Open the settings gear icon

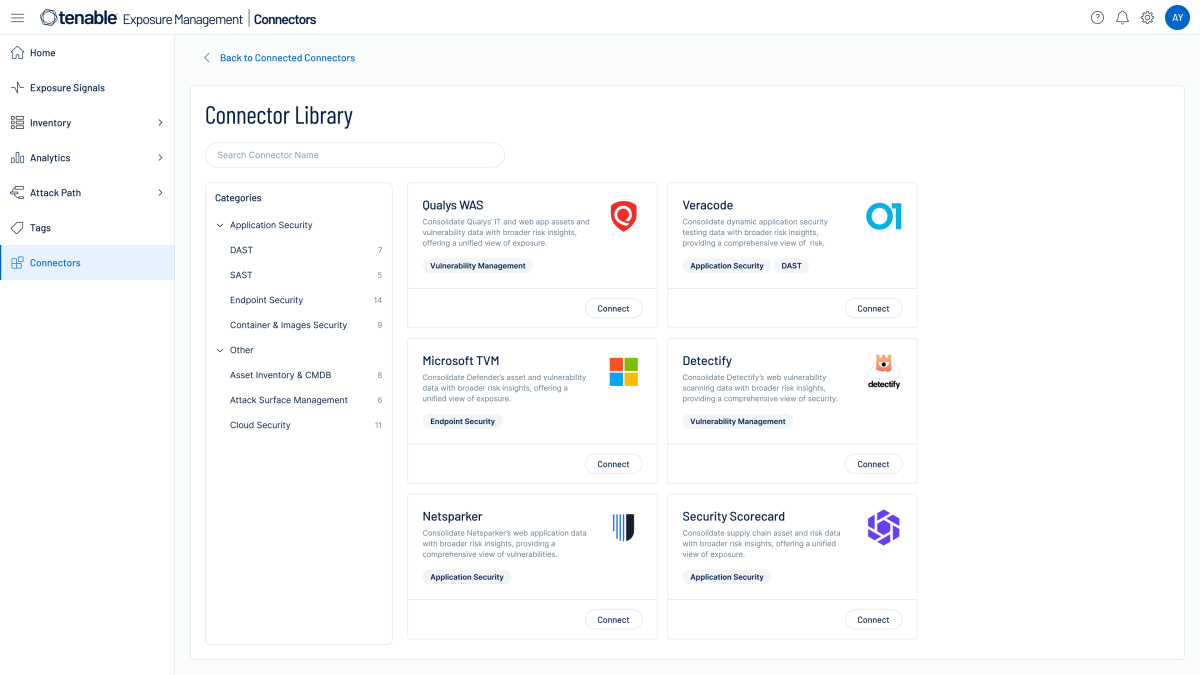pyautogui.click(x=1147, y=18)
